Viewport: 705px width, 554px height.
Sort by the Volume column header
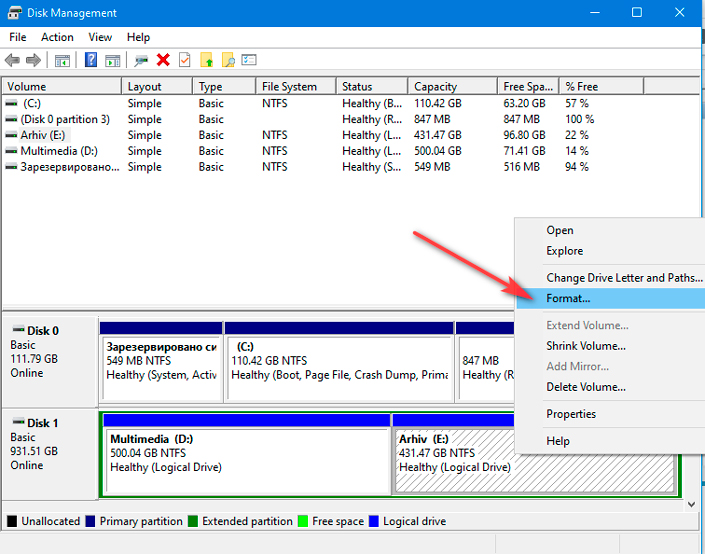pyautogui.click(x=62, y=86)
